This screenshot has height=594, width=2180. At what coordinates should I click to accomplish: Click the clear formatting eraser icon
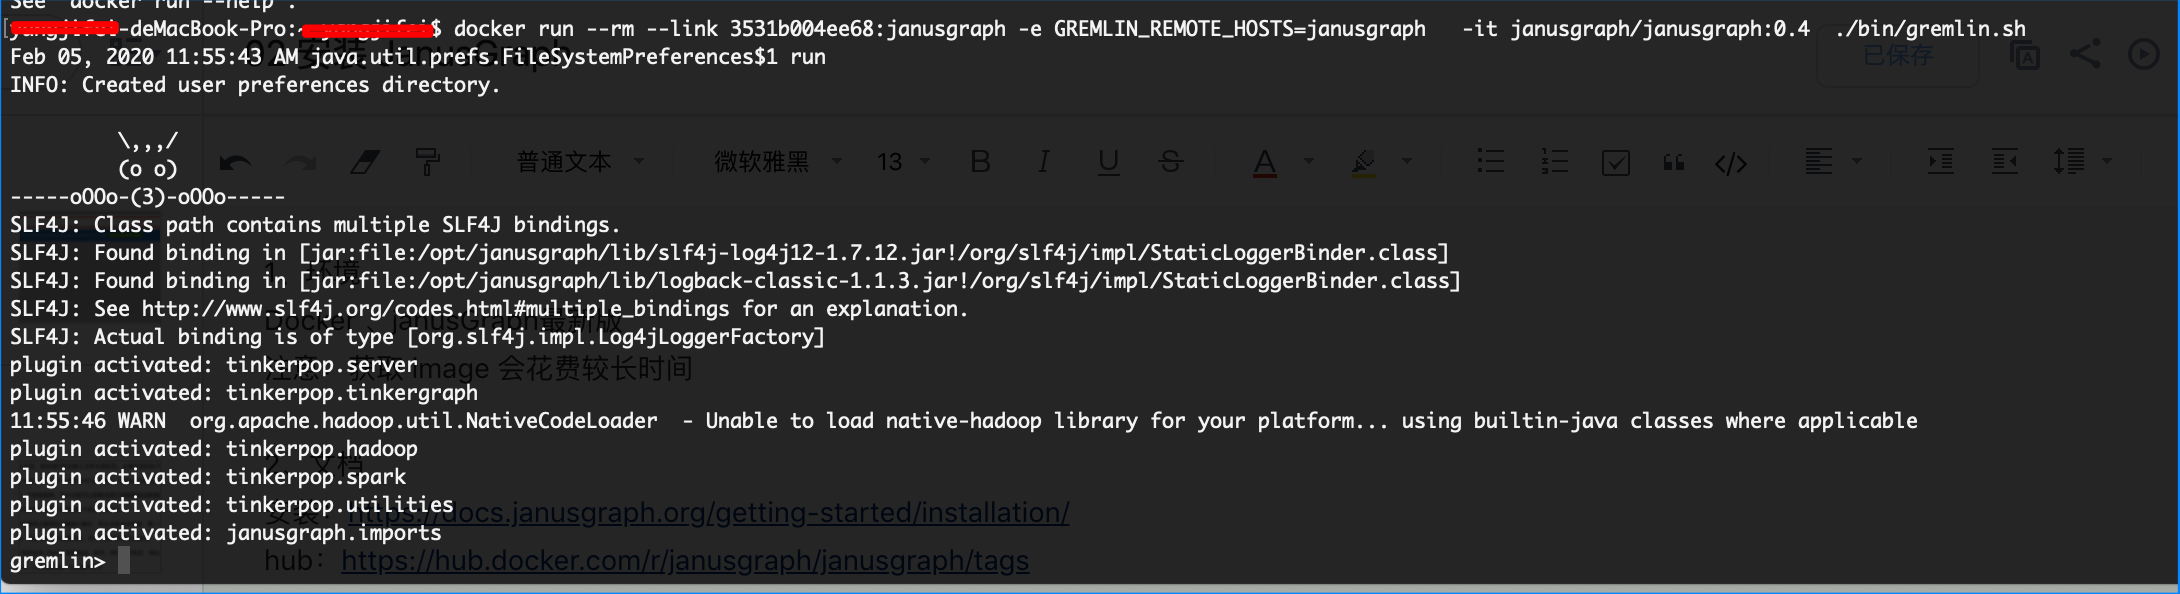click(366, 161)
